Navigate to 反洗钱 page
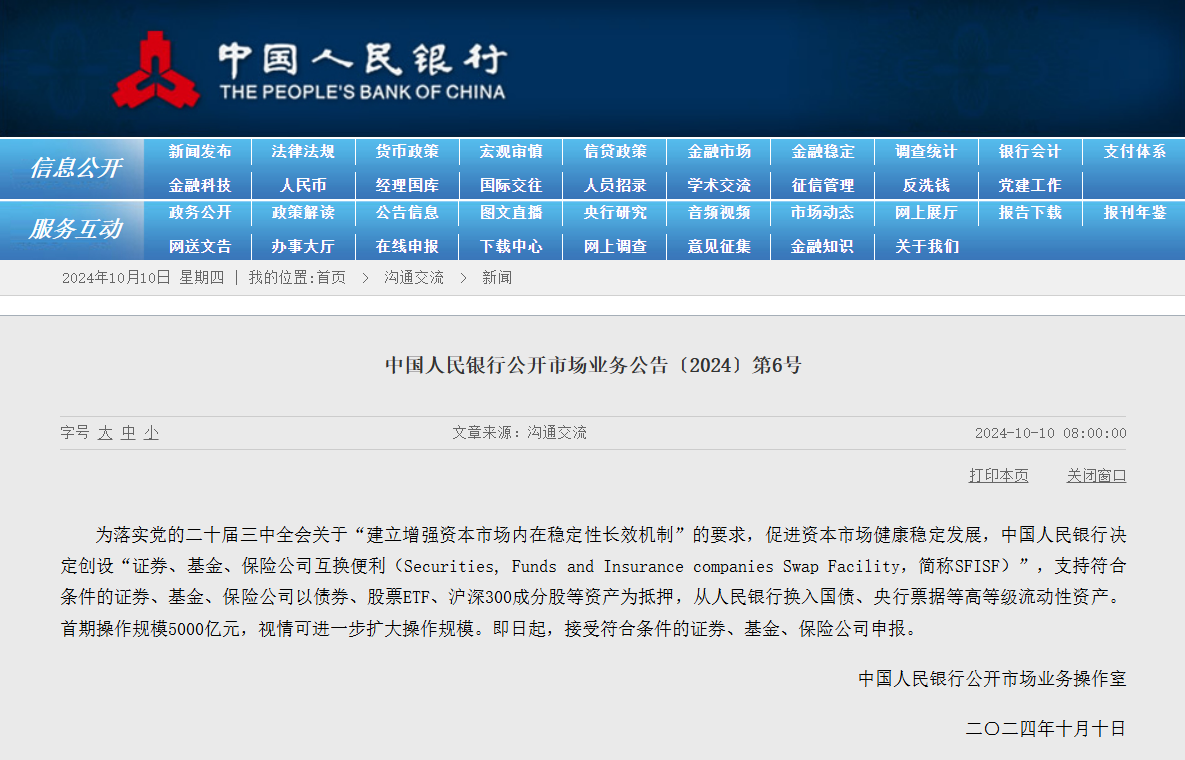 (x=926, y=185)
